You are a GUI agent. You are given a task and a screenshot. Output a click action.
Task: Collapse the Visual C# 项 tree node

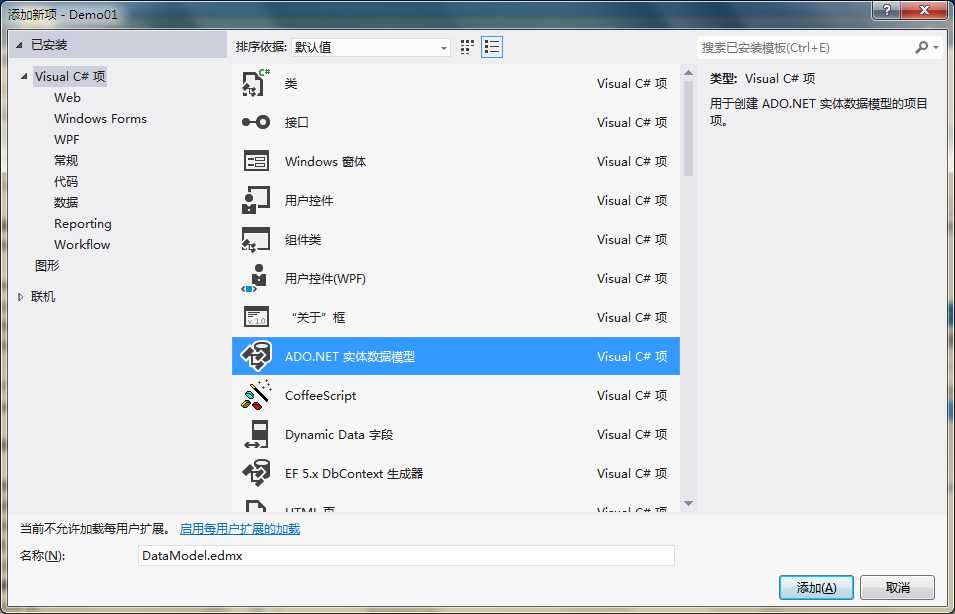tap(24, 77)
